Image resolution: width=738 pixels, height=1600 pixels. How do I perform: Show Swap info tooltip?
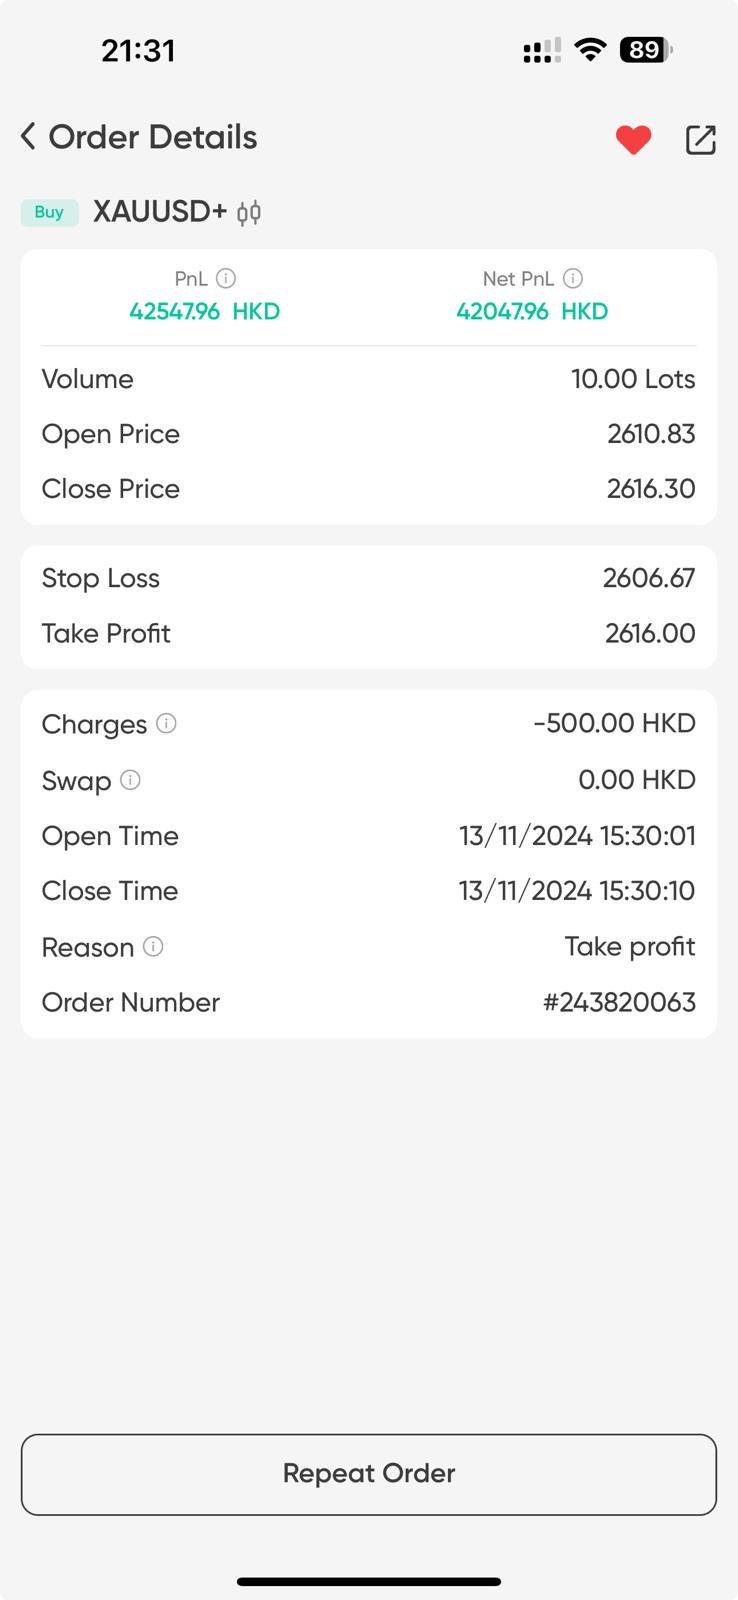click(x=130, y=780)
